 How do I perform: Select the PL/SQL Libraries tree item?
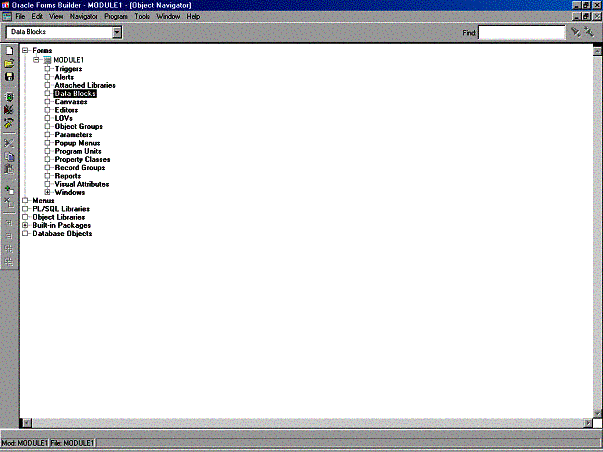point(61,209)
